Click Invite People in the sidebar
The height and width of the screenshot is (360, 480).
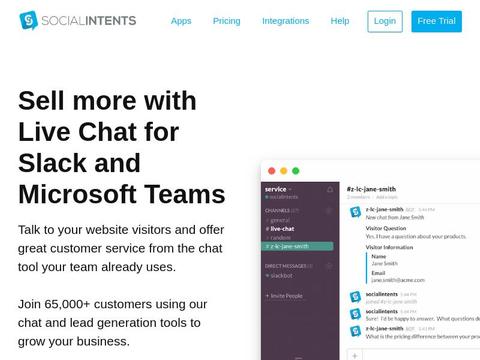coord(284,296)
